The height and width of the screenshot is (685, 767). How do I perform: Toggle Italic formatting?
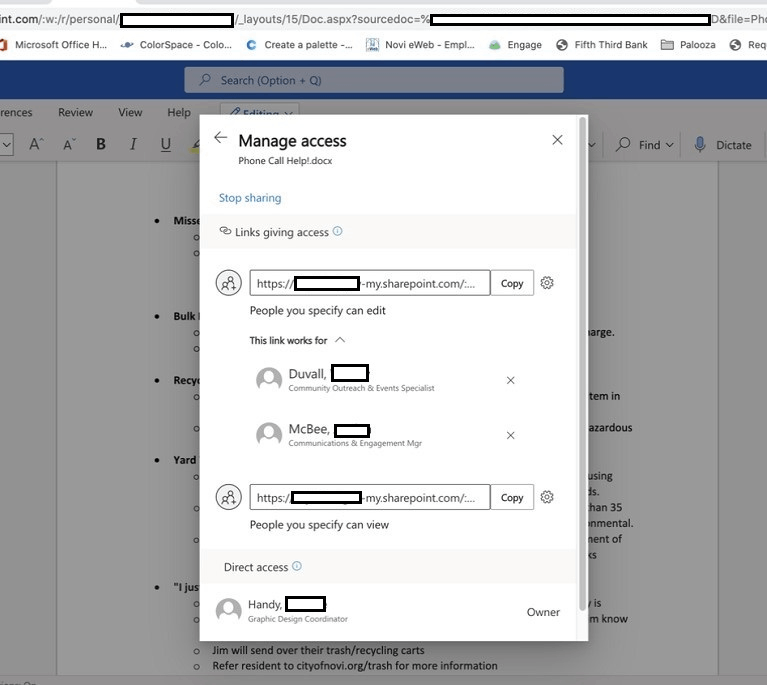133,144
